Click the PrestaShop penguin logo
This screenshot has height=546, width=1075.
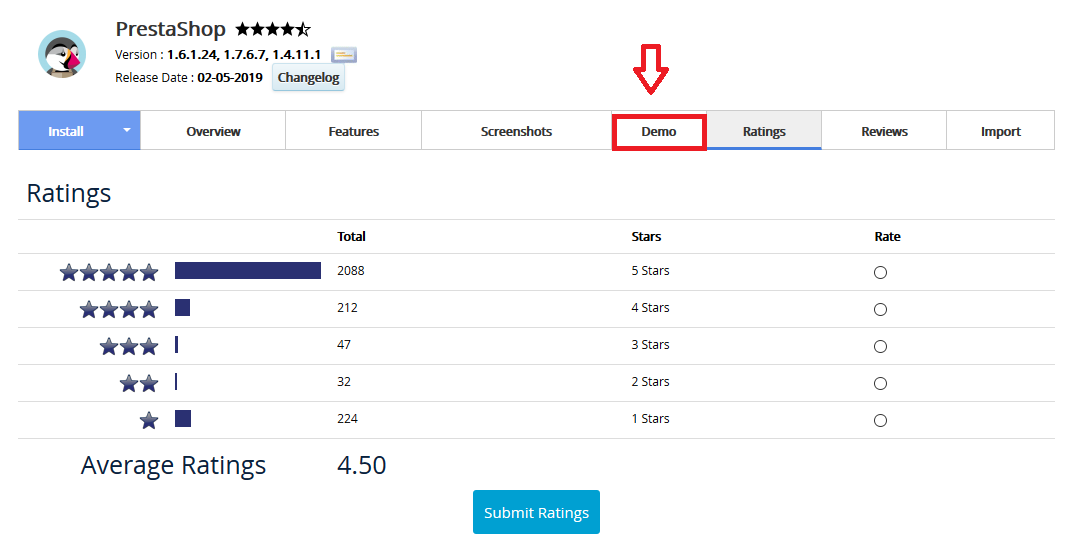(x=62, y=54)
